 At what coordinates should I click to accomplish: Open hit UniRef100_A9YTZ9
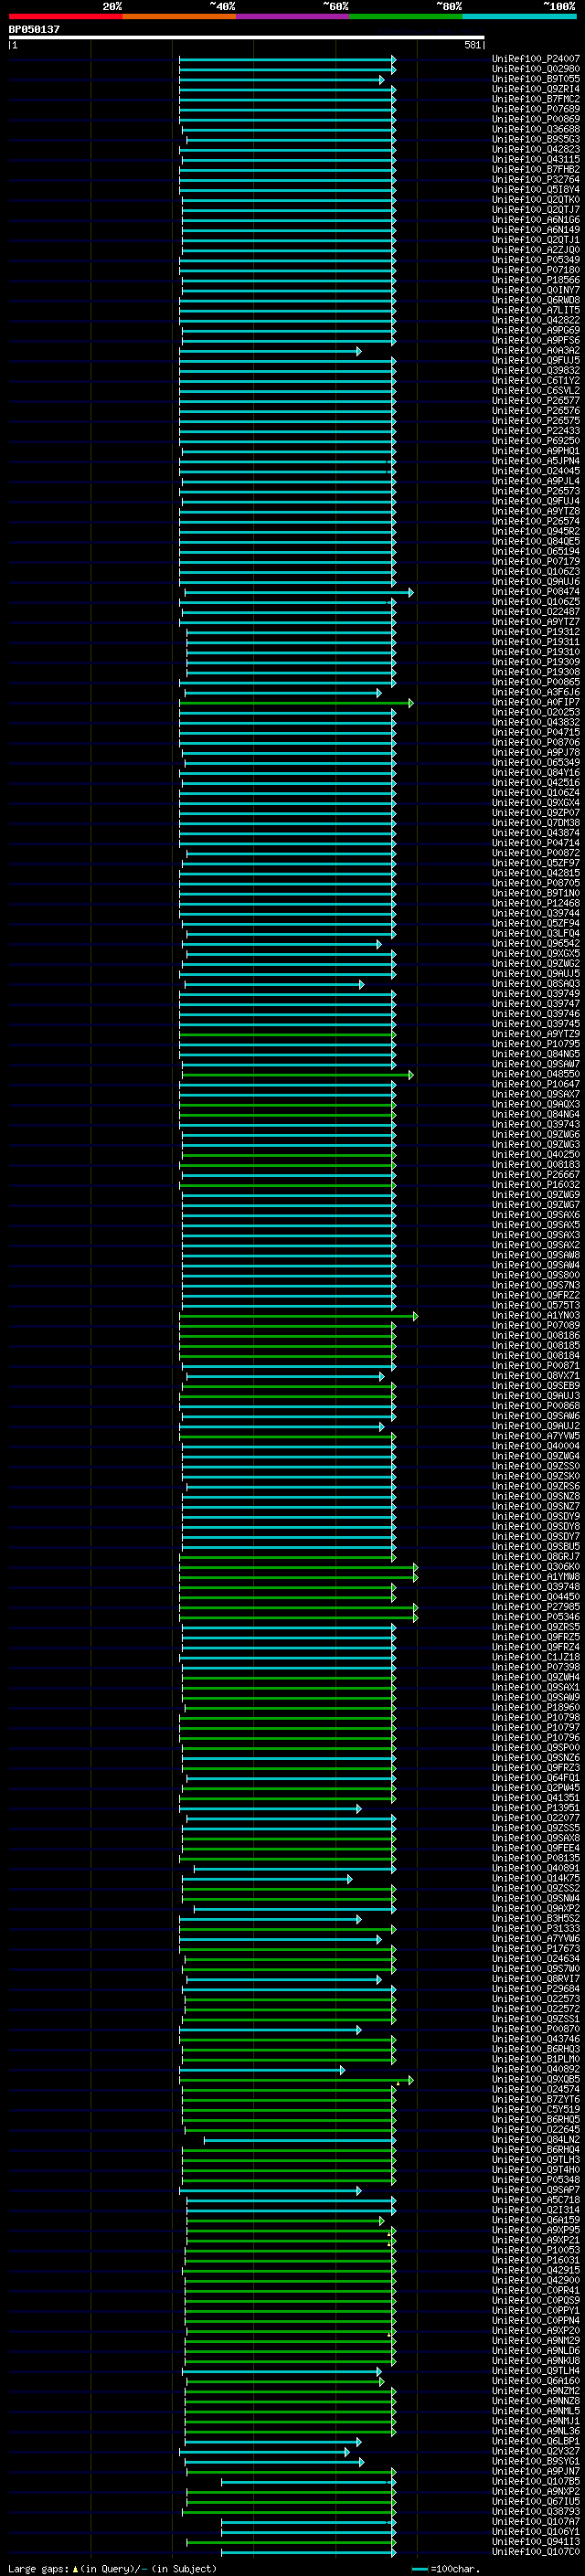pos(536,1034)
